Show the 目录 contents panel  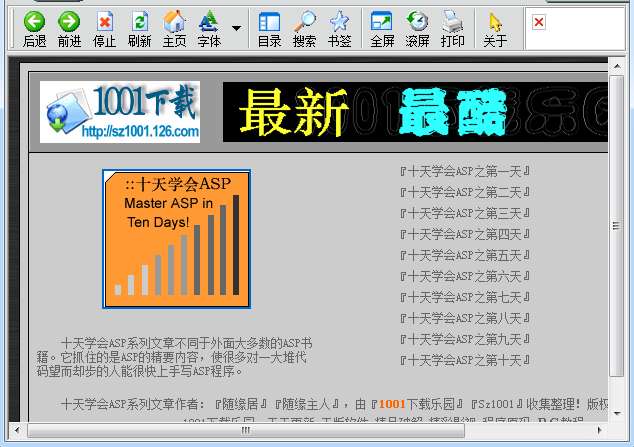pyautogui.click(x=269, y=22)
